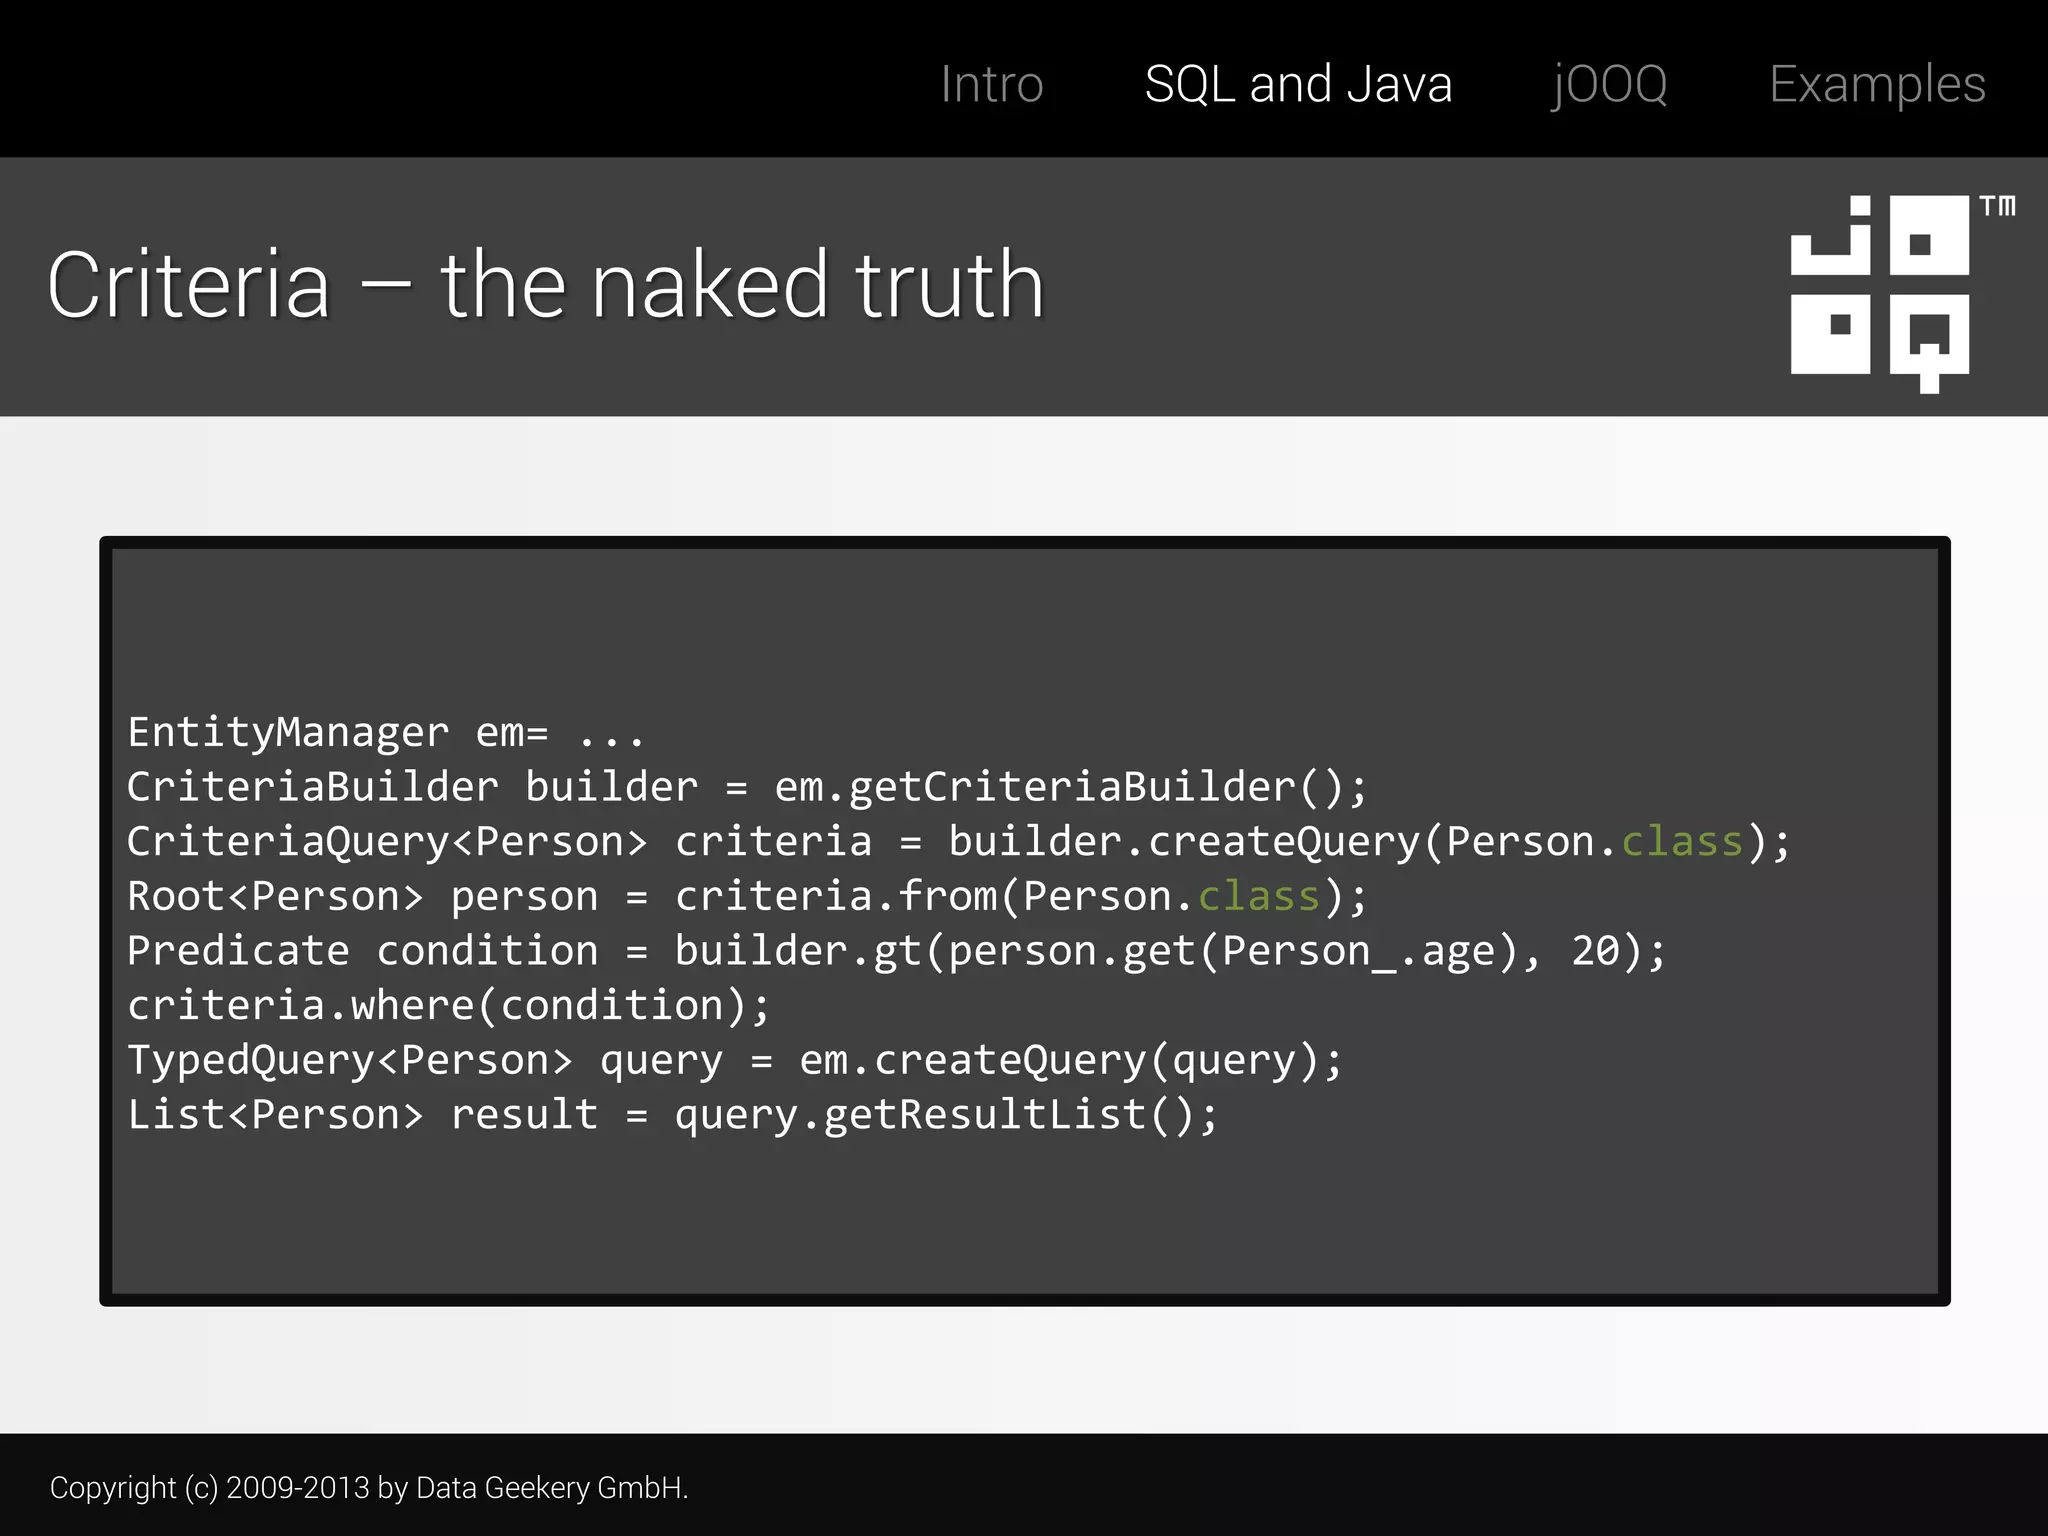Click the 'EntityManager em= ...' code line

click(386, 733)
